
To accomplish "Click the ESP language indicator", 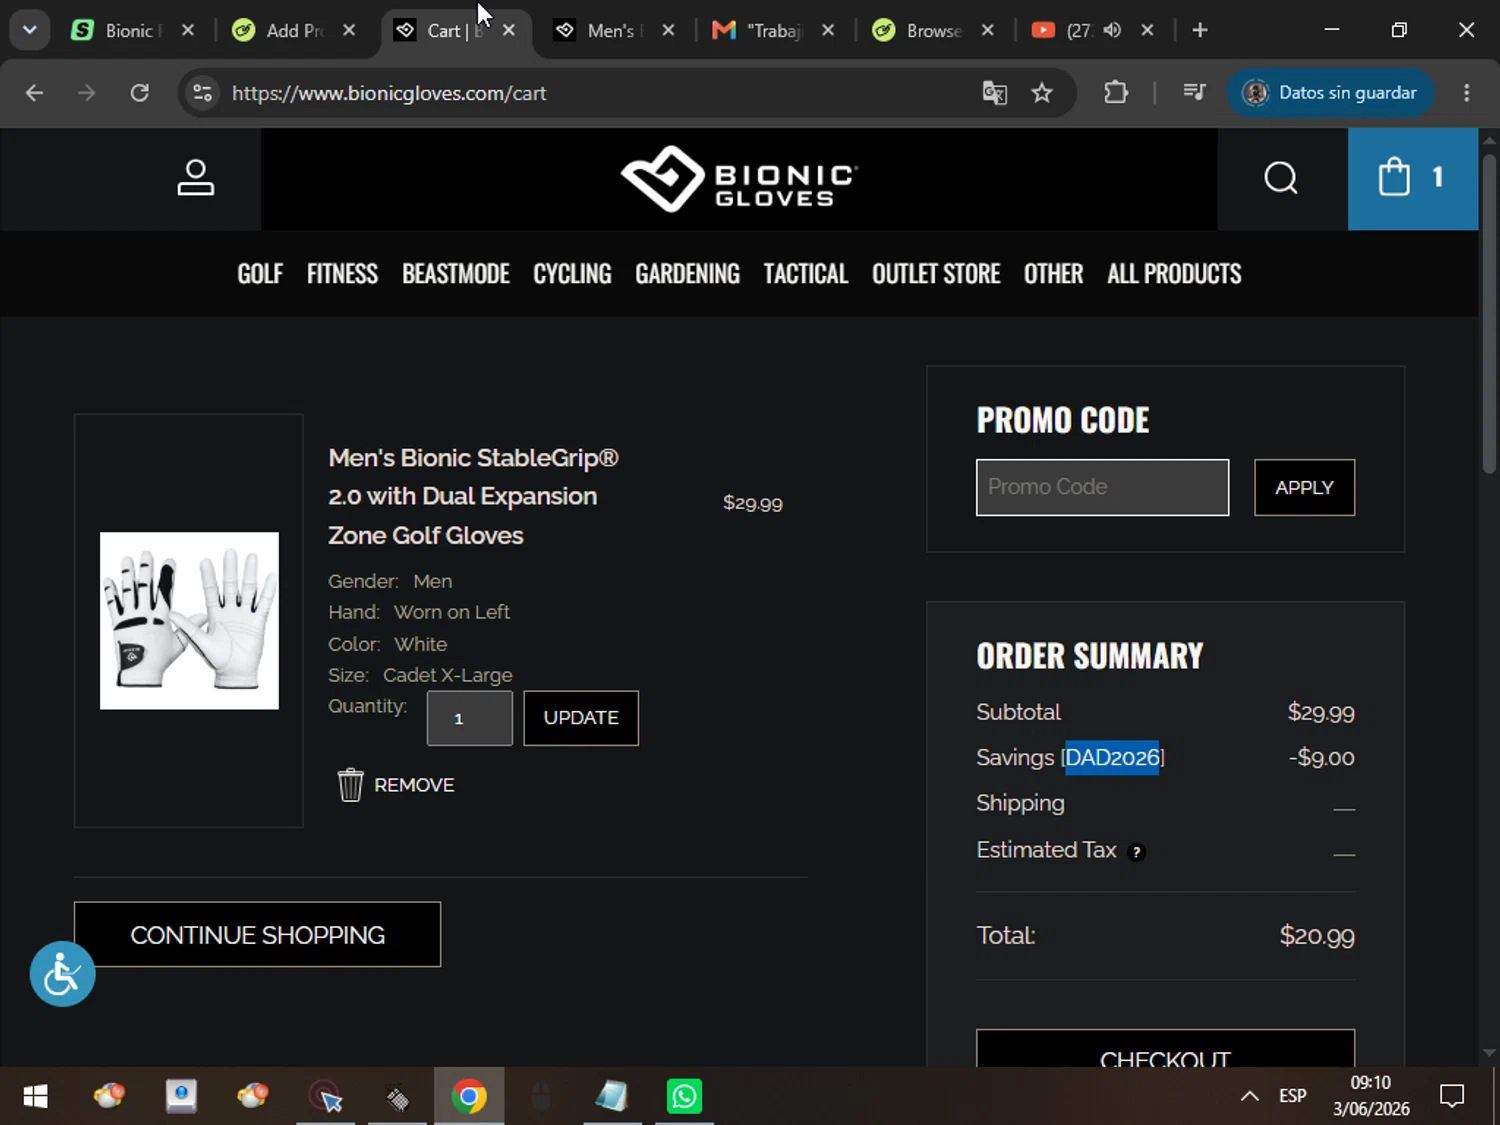I will click(1293, 1097).
